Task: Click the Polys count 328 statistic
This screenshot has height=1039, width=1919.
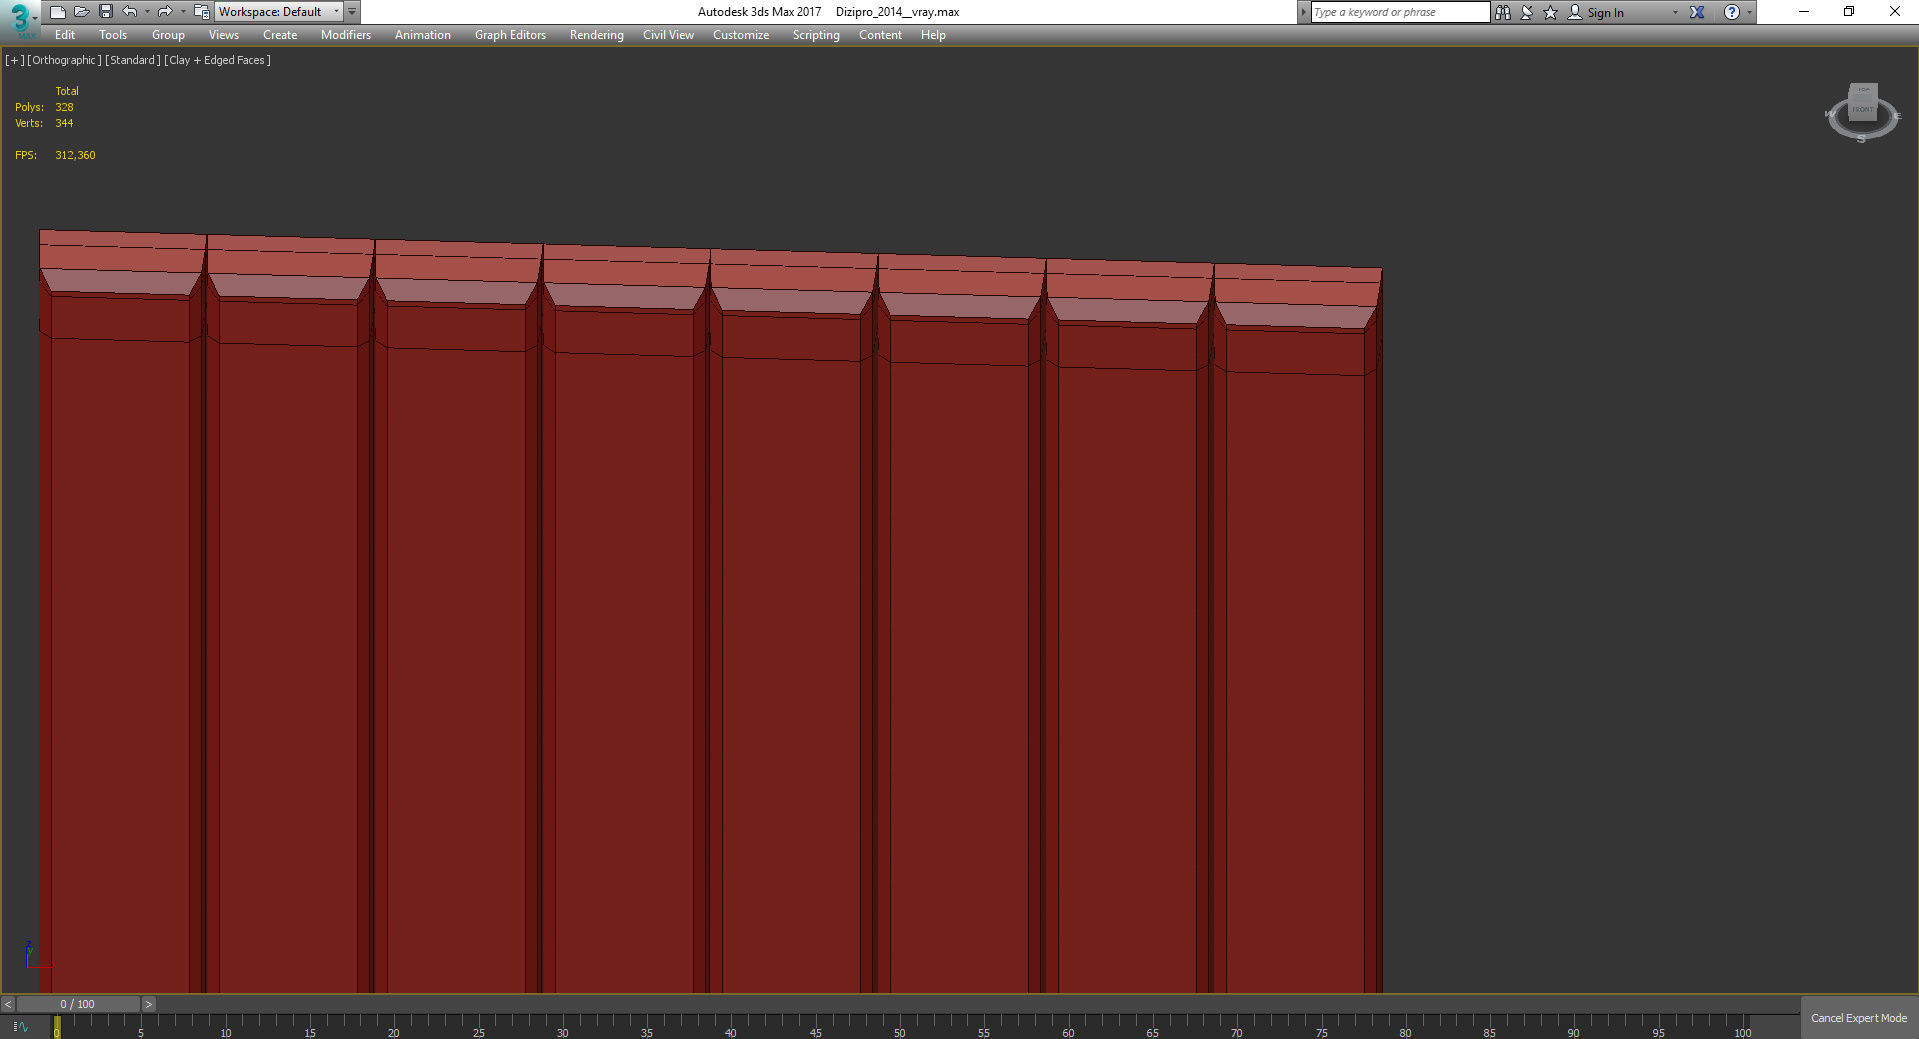Action: (64, 107)
